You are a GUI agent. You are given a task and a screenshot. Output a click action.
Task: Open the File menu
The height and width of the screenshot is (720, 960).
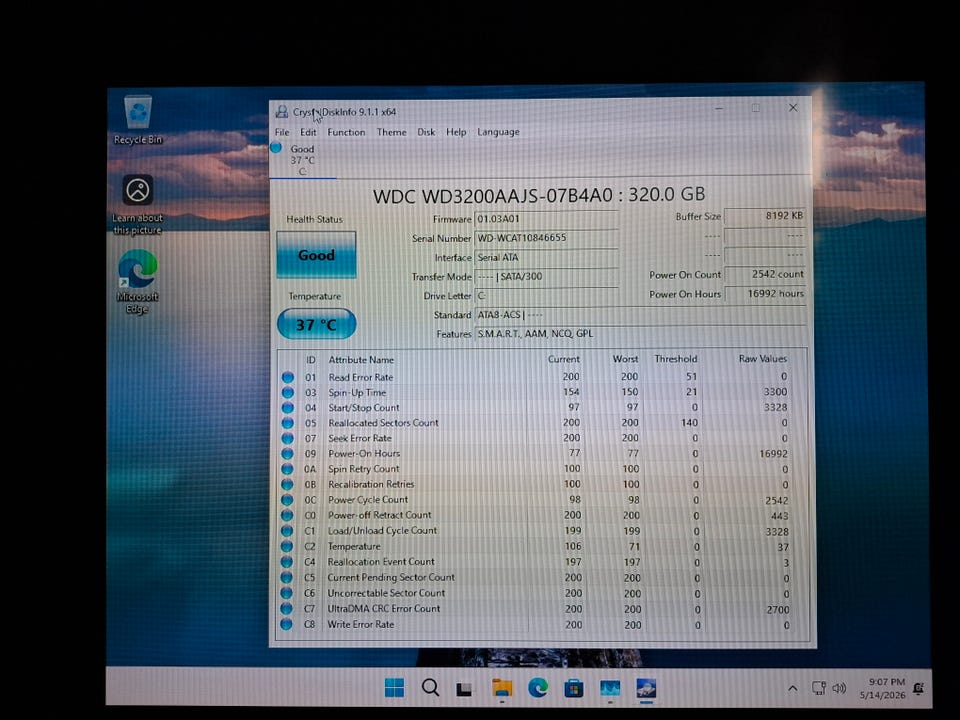point(282,132)
